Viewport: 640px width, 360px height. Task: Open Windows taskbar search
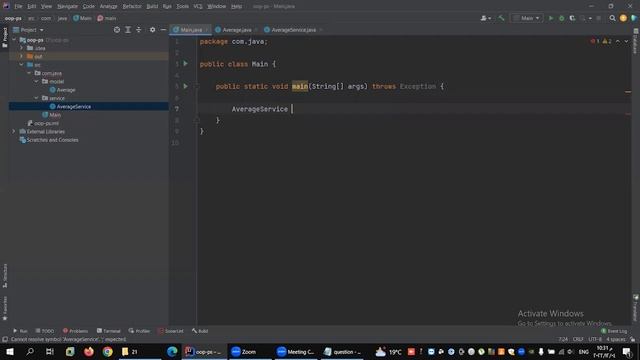pos(30,351)
